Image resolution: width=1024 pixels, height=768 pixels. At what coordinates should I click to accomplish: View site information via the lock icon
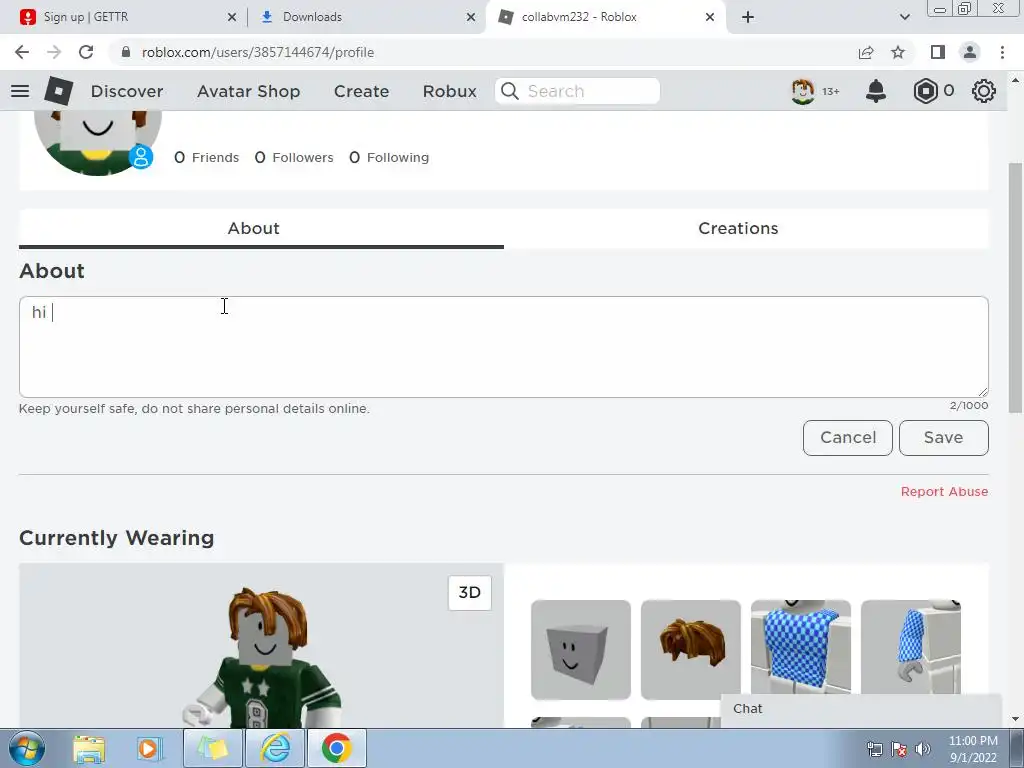point(126,52)
